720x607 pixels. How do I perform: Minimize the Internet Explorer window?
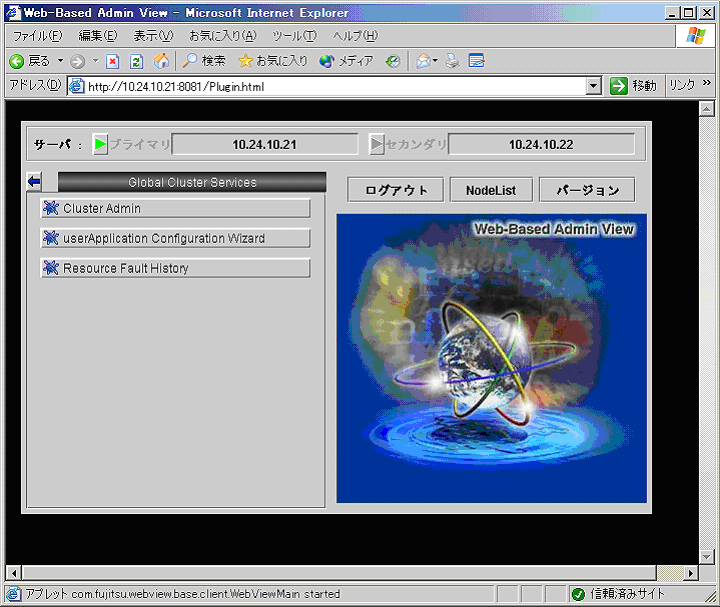(x=673, y=13)
